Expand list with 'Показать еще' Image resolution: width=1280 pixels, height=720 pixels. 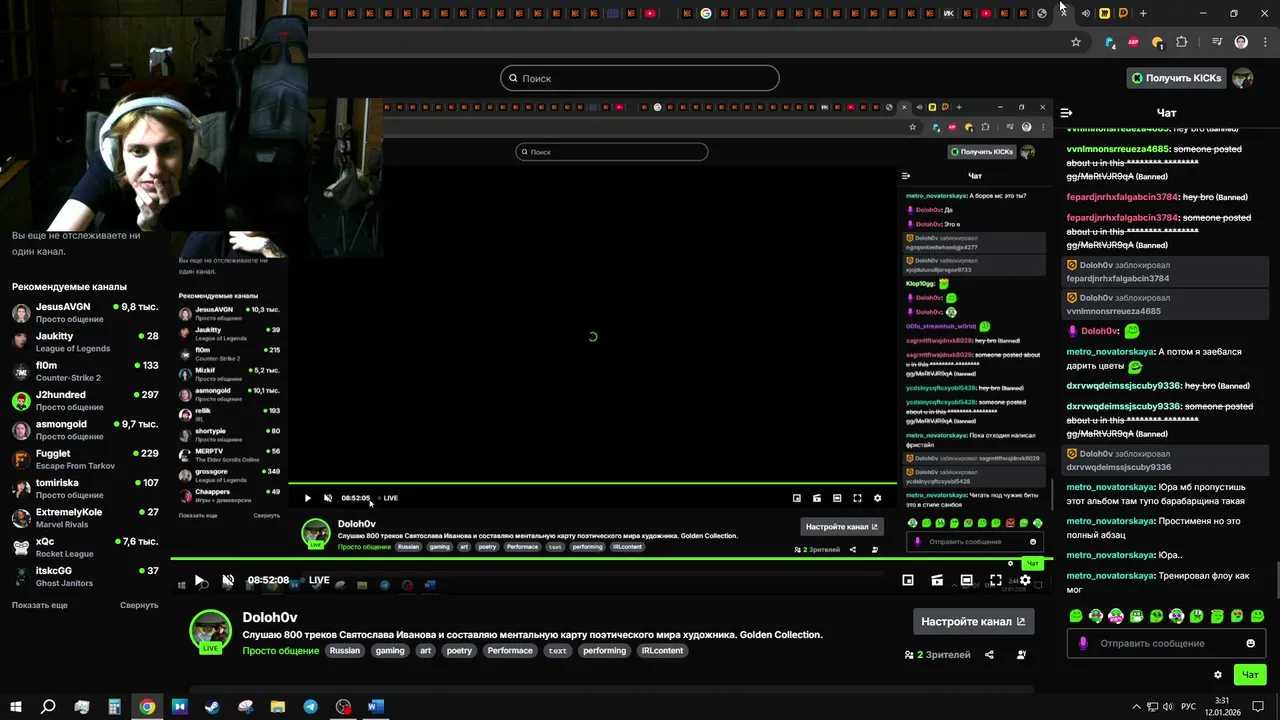40,605
